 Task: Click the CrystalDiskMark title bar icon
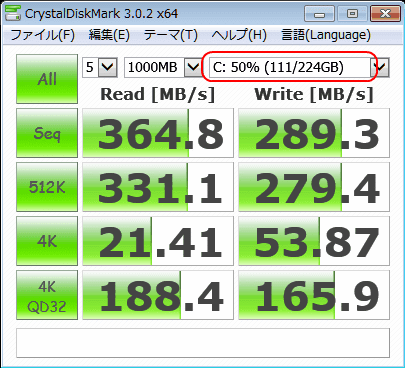[x=12, y=13]
